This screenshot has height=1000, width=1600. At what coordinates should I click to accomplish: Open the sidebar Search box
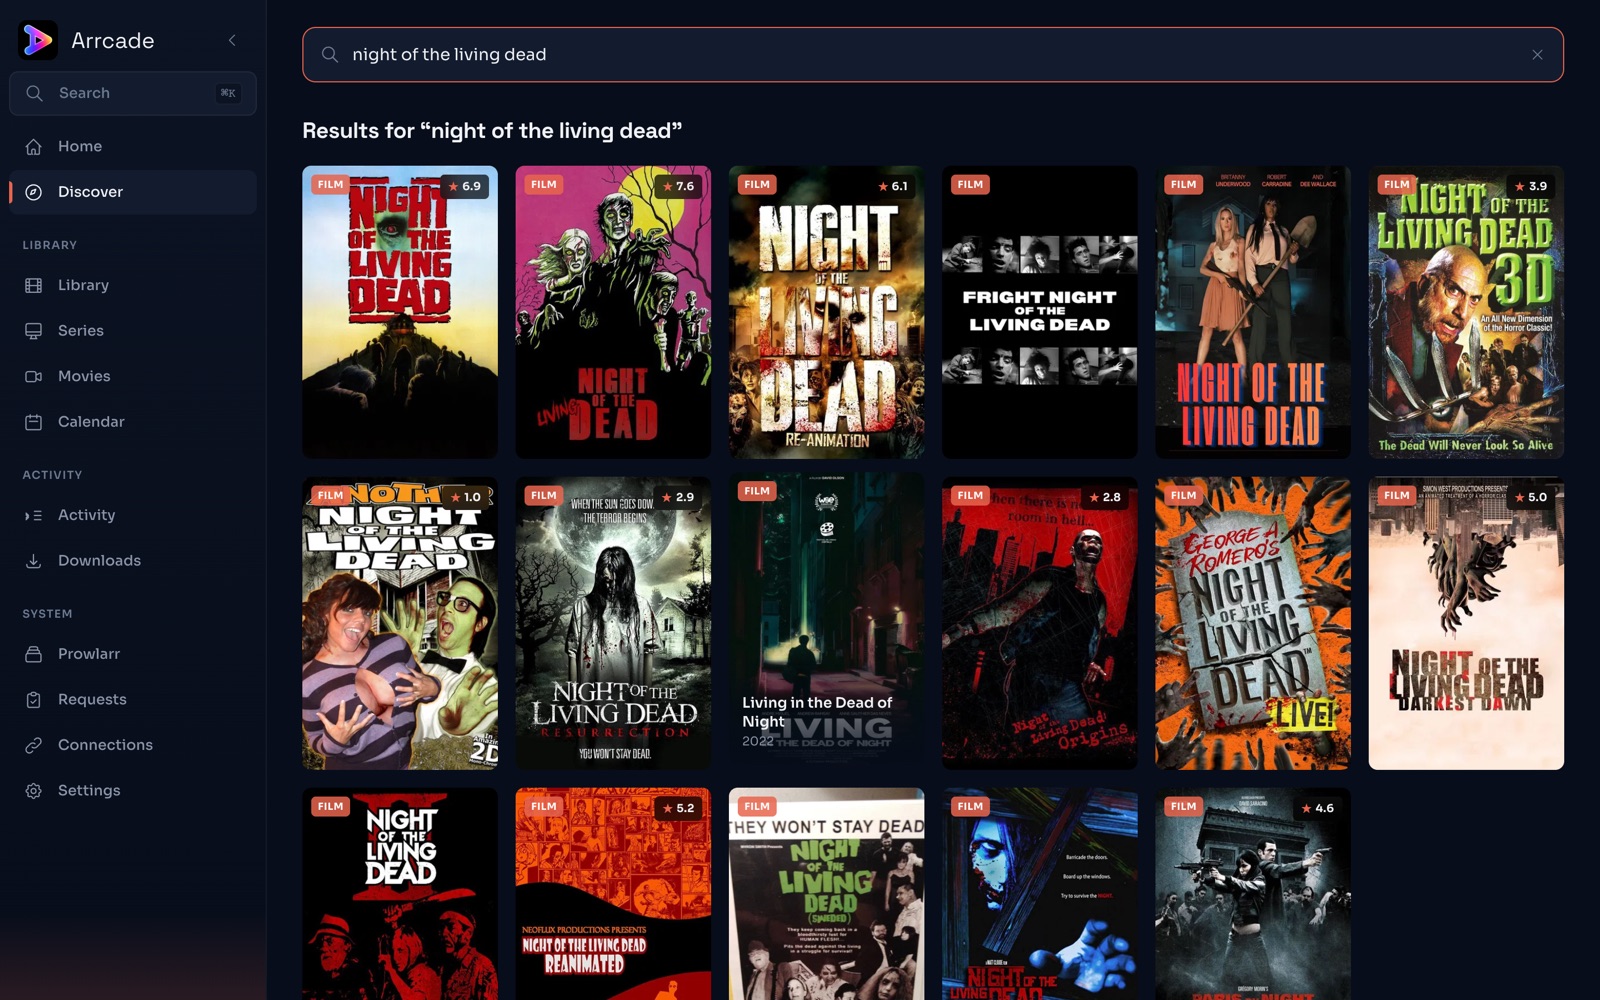point(133,93)
